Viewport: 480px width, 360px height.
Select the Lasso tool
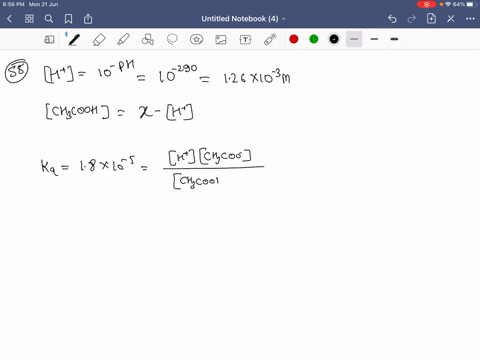[172, 40]
